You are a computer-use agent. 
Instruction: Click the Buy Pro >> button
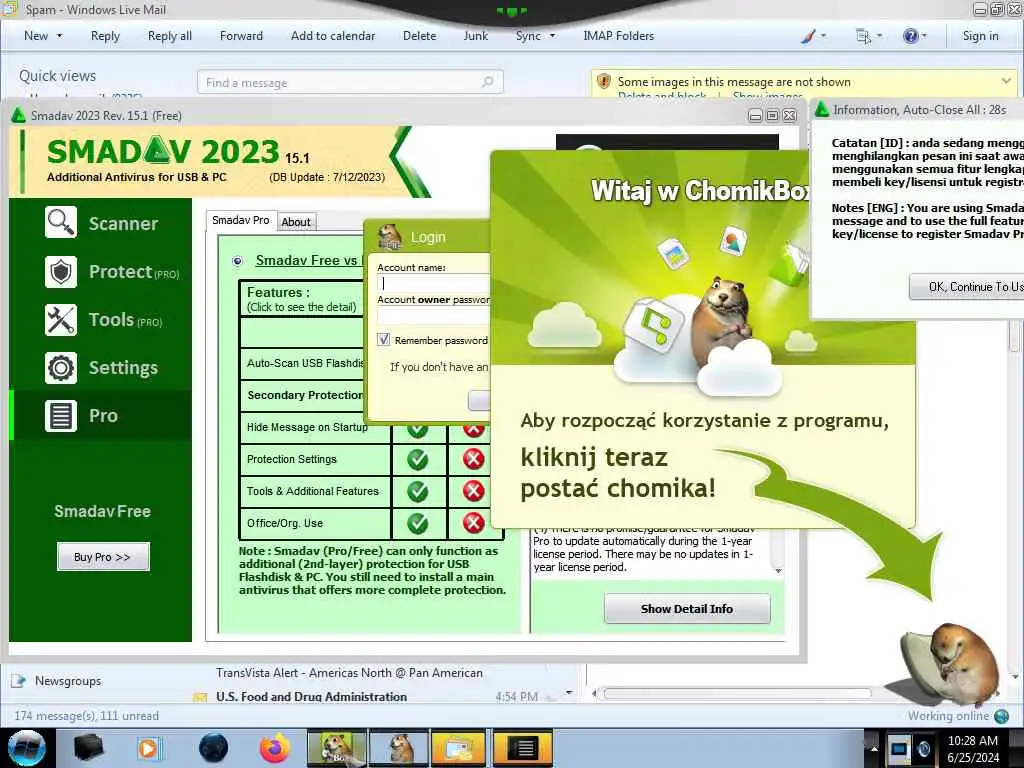pos(103,557)
